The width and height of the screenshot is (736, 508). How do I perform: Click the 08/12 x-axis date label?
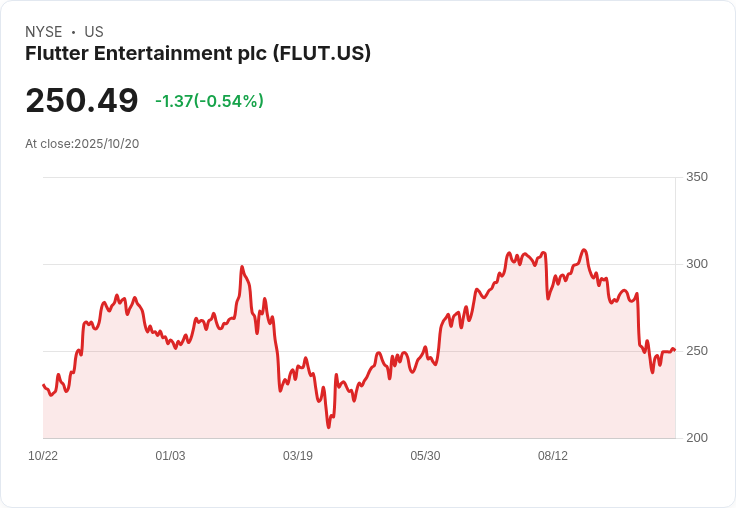coord(553,456)
